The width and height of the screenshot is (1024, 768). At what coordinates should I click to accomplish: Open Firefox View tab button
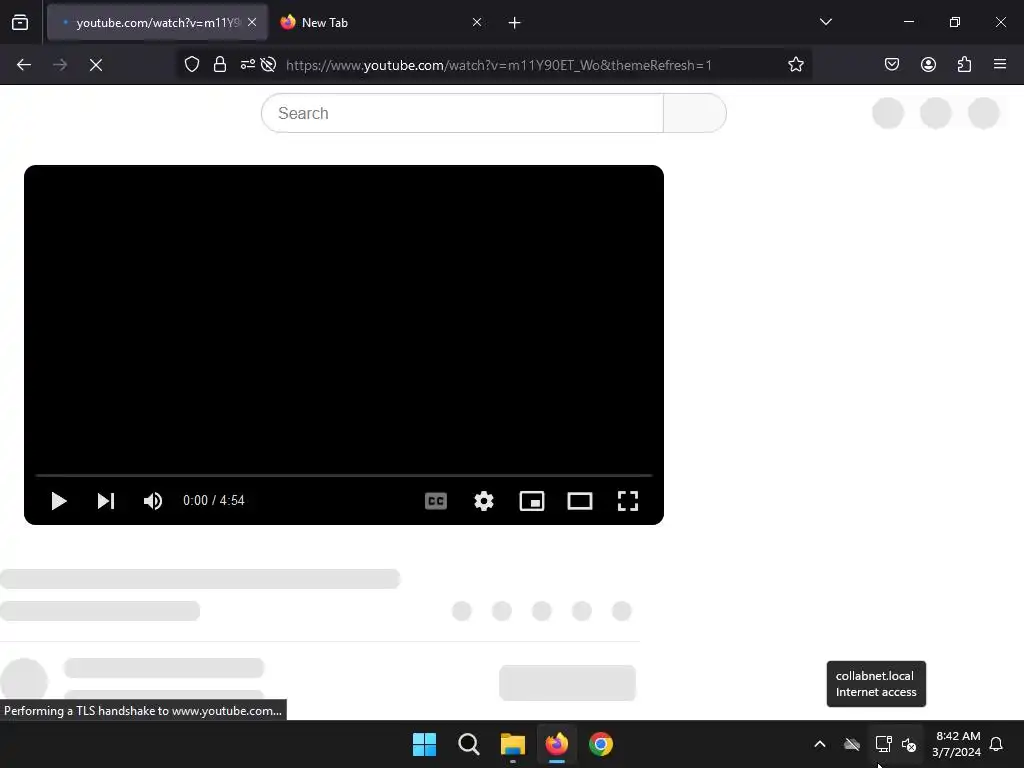click(20, 22)
